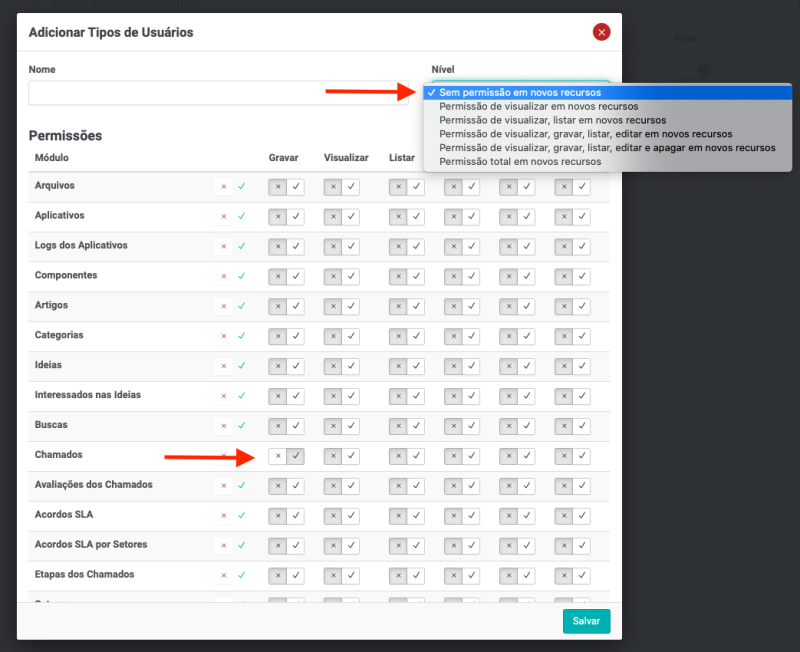The width and height of the screenshot is (800, 652).
Task: Pick 'Permissão de visualizar, listar em novos recursos'
Action: click(x=552, y=120)
